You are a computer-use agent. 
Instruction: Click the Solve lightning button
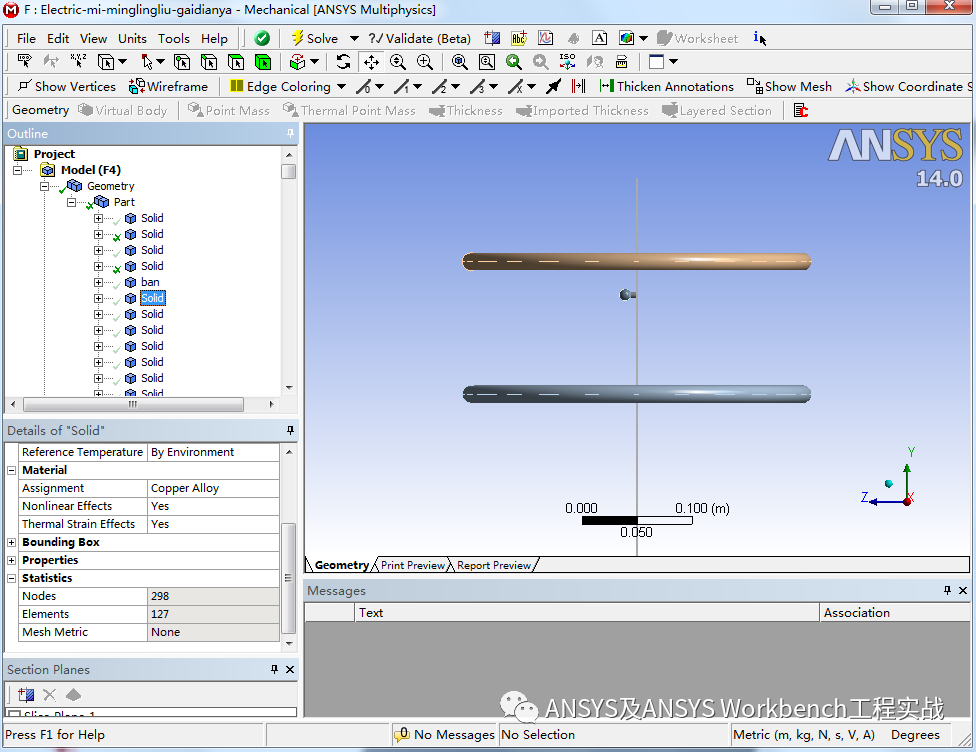tap(315, 39)
